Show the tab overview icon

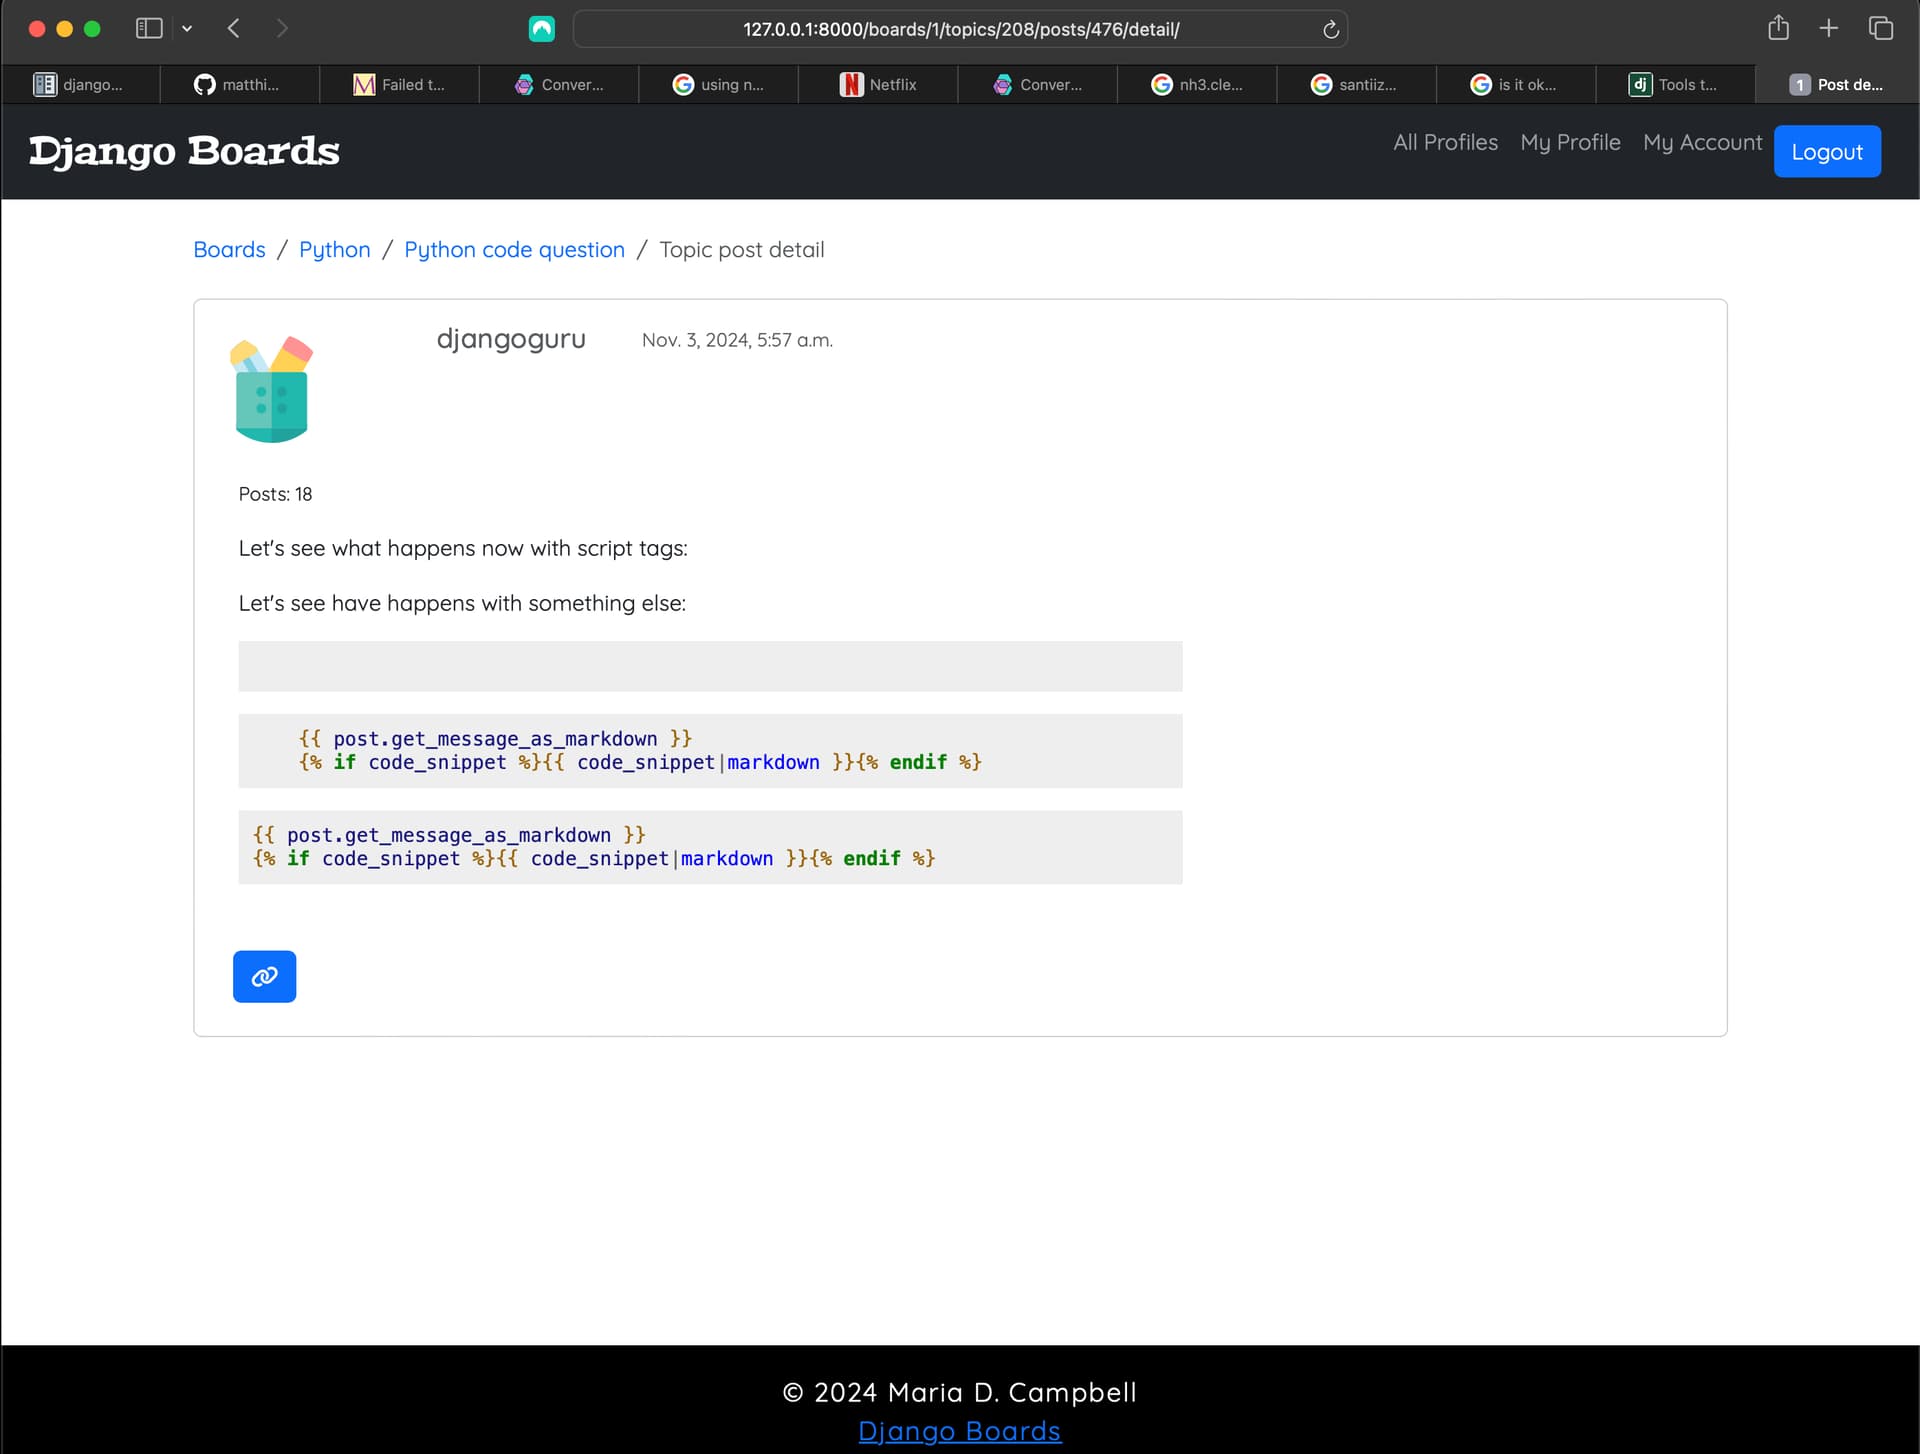click(1880, 28)
